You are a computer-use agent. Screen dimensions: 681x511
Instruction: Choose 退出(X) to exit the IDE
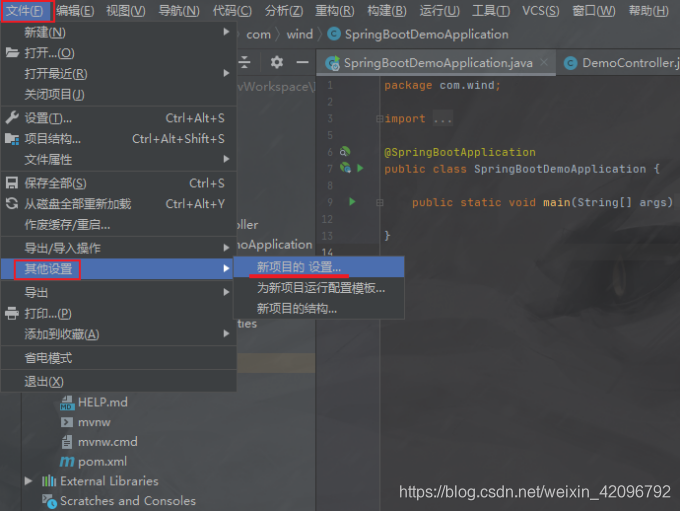(119, 382)
